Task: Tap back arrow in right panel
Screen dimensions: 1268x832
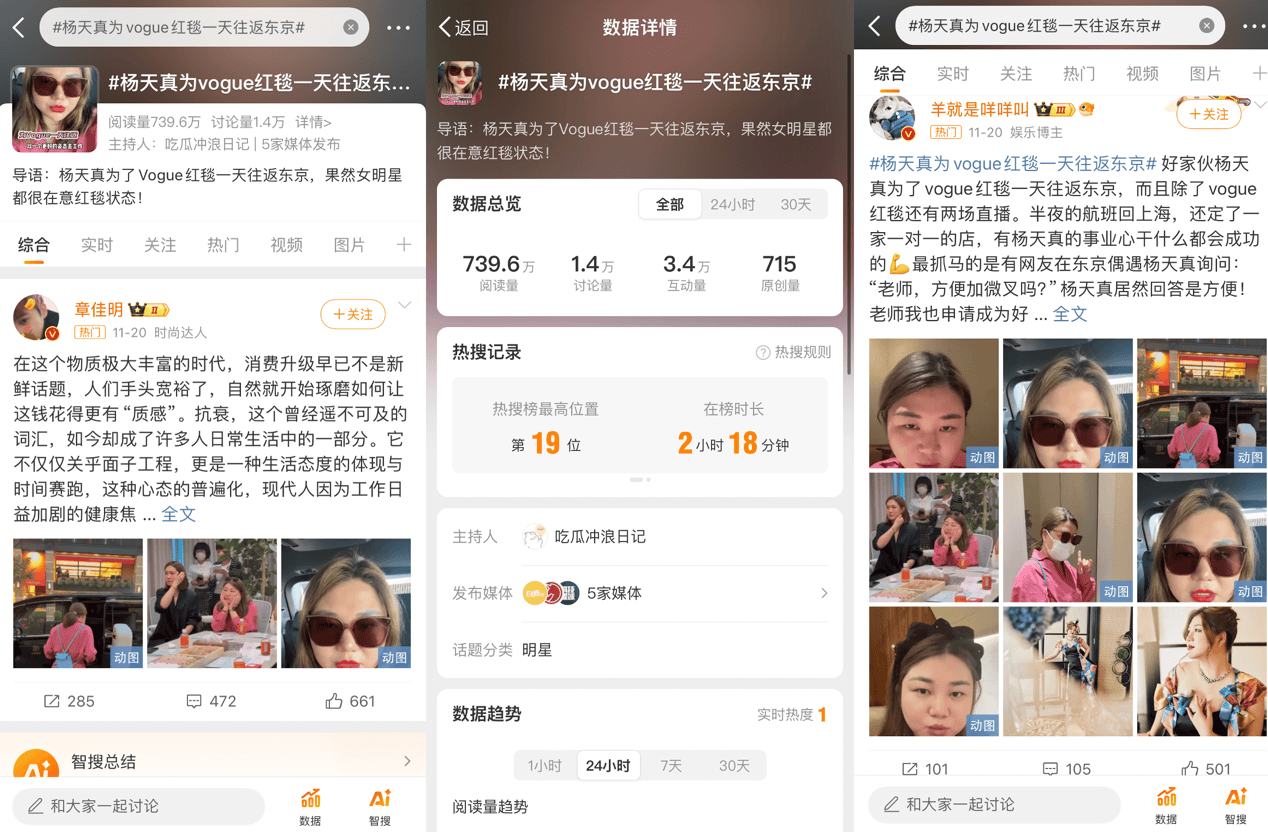Action: [x=875, y=26]
